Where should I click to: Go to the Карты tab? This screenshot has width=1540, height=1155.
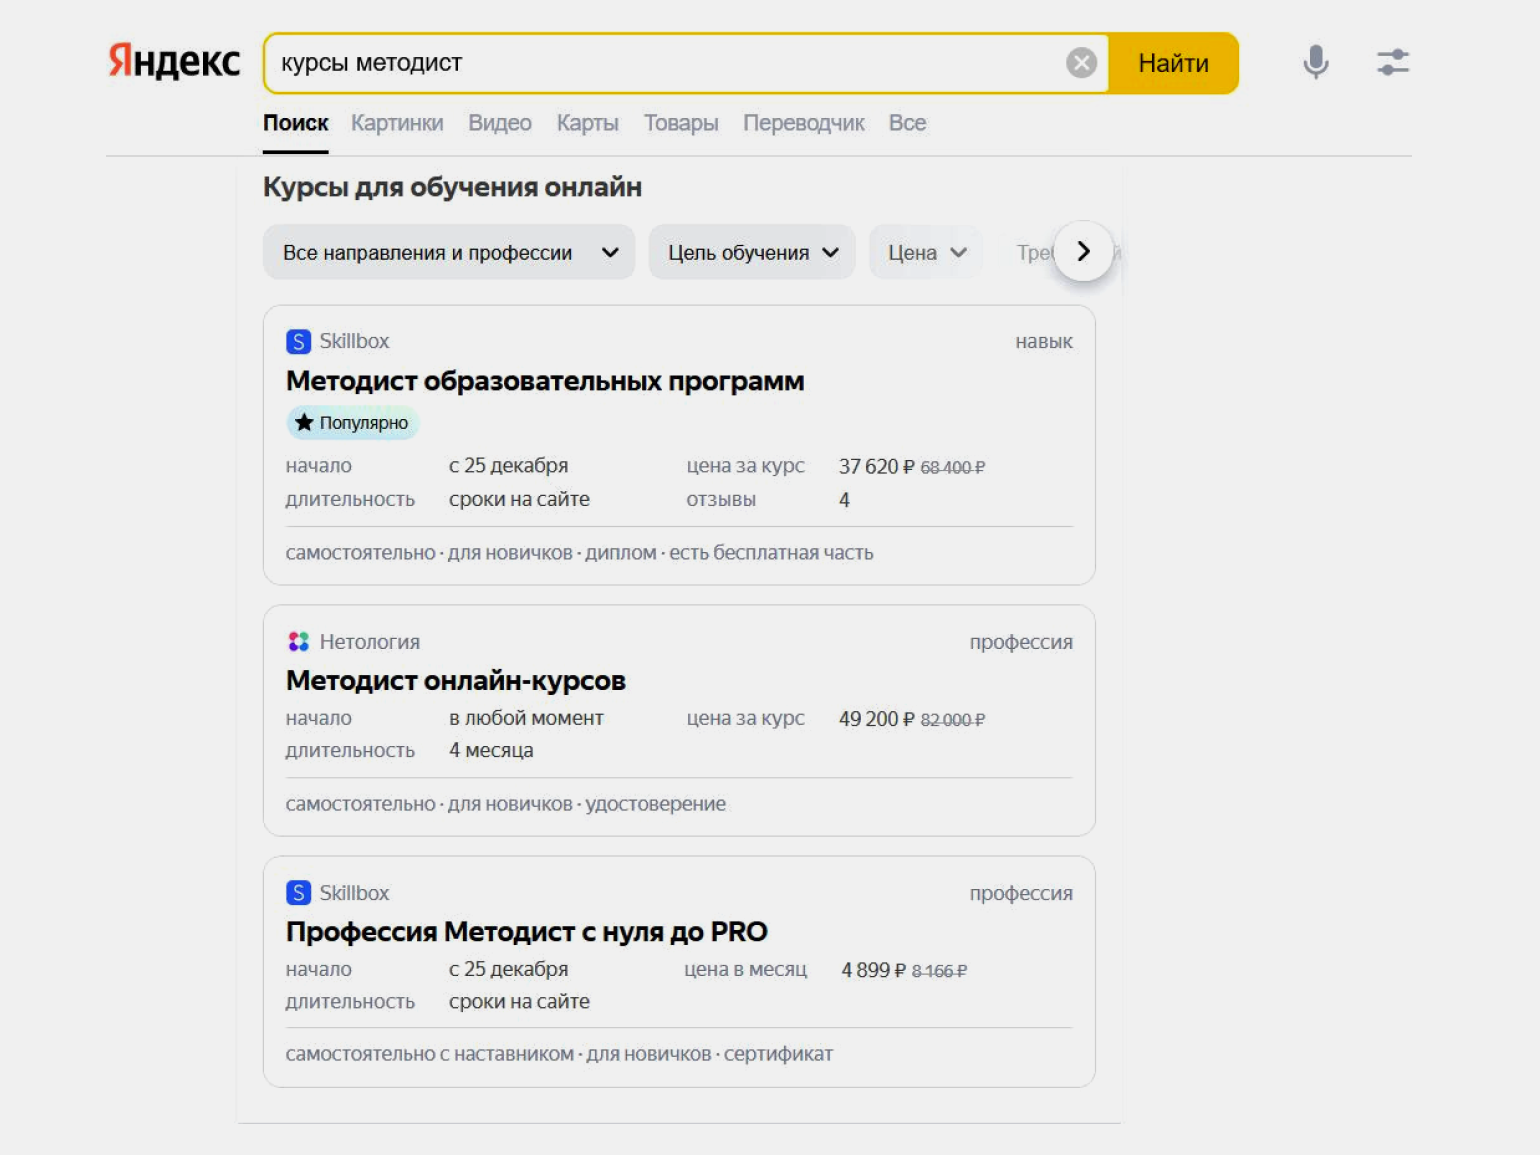click(587, 123)
